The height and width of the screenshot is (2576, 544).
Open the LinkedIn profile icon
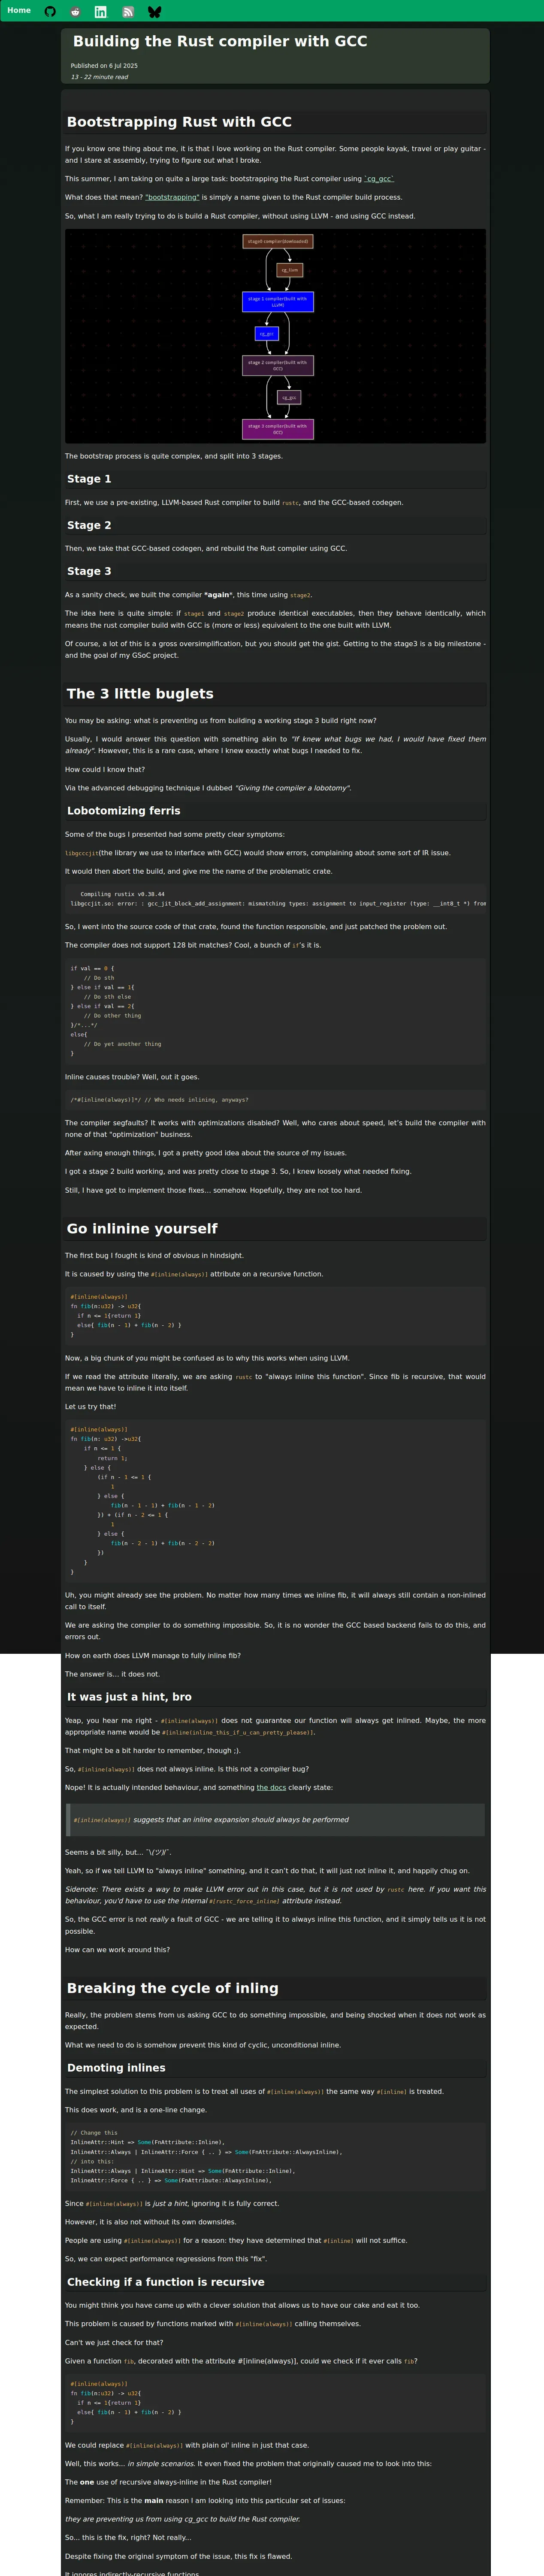101,12
